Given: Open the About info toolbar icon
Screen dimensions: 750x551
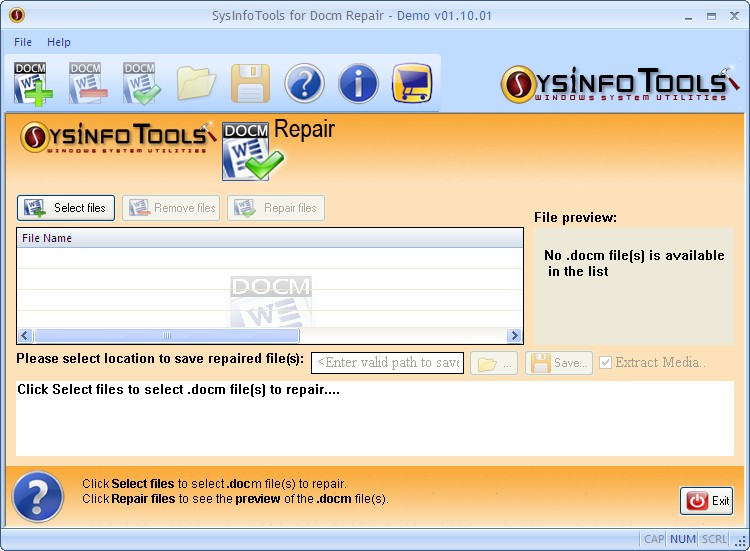Looking at the screenshot, I should [358, 83].
